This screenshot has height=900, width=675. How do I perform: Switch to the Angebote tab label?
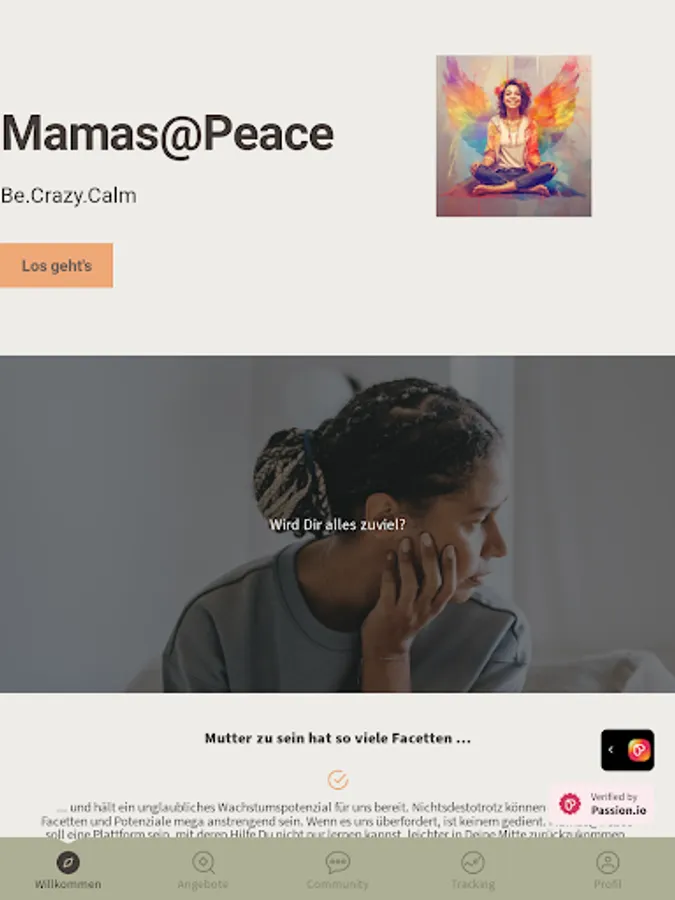point(203,885)
